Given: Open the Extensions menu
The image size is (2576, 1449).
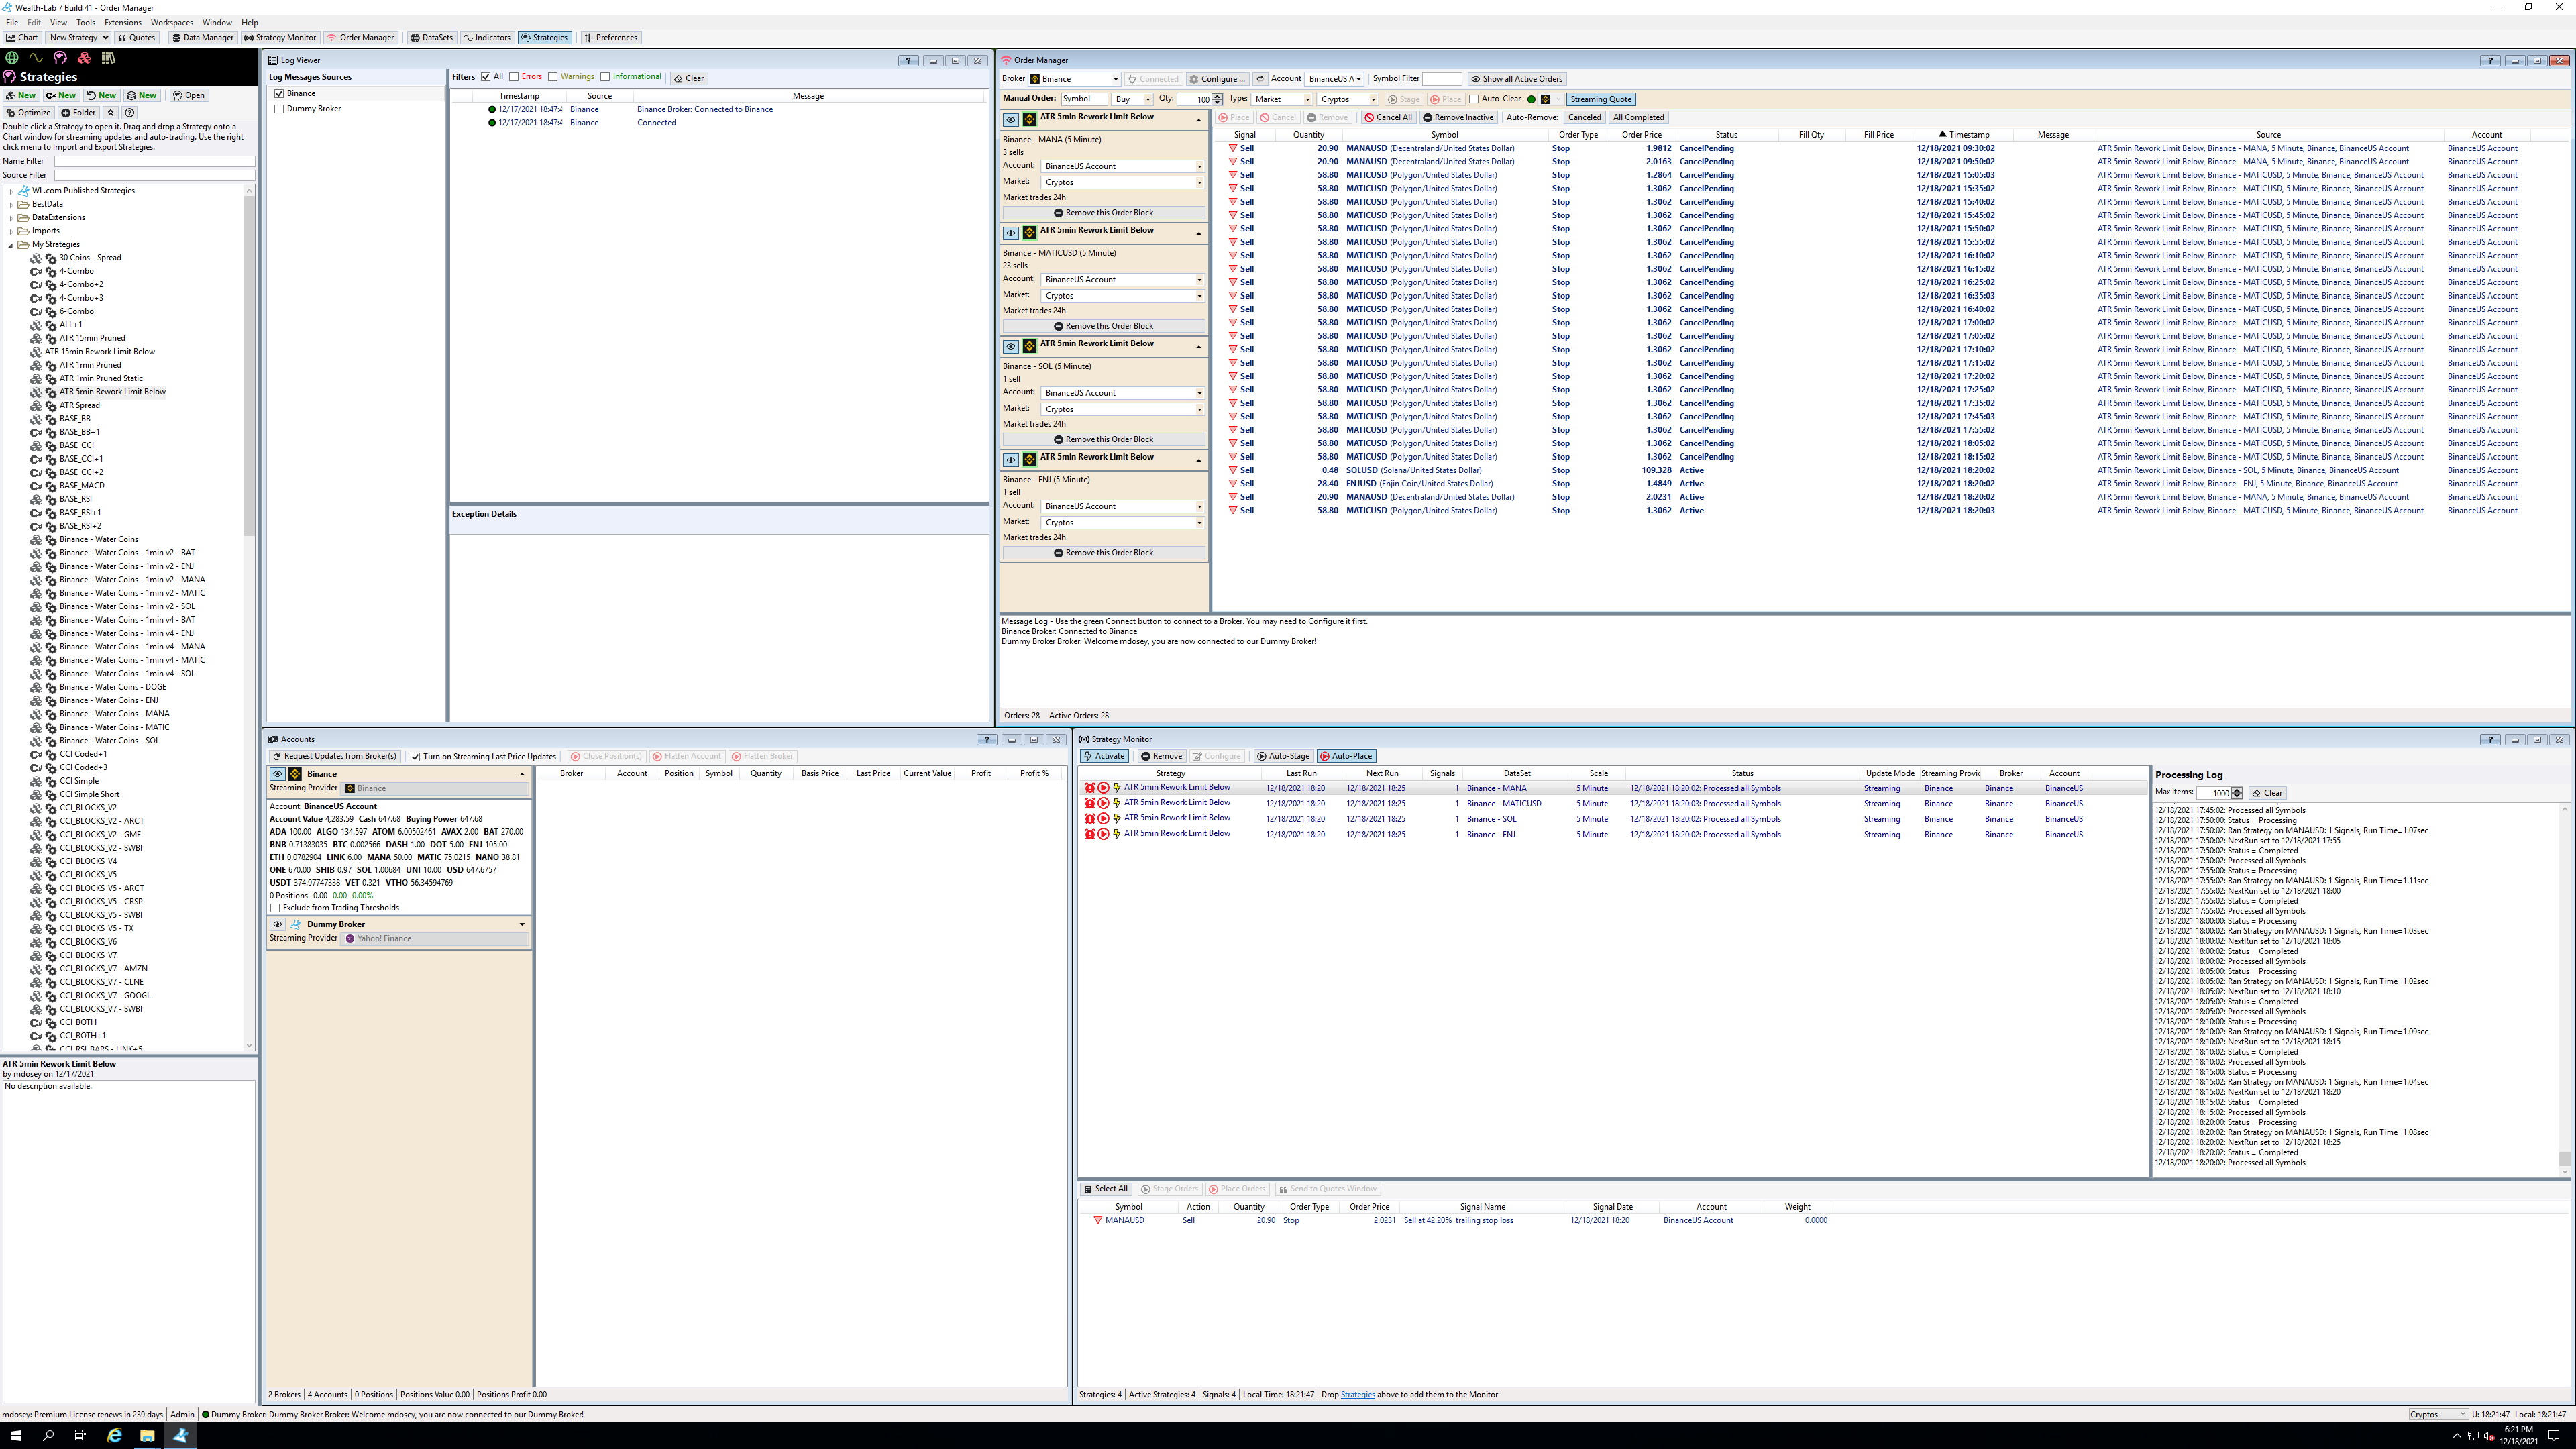Looking at the screenshot, I should coord(122,22).
